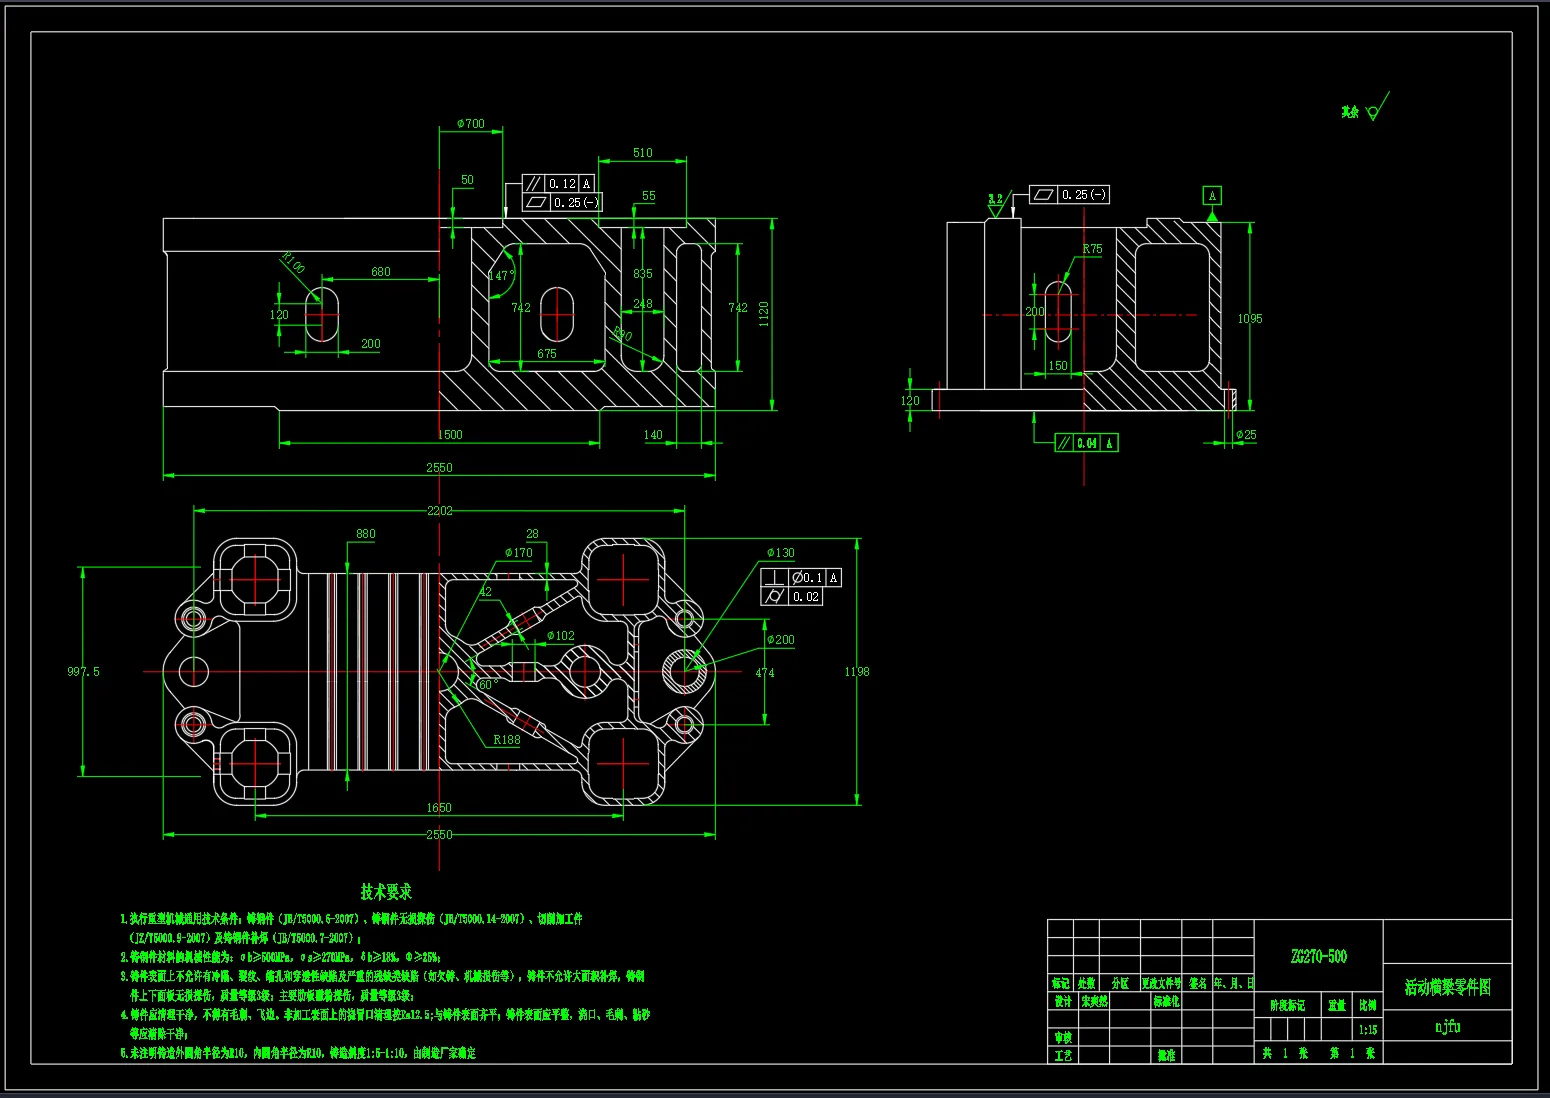
Task: Select the R100 radius label
Action: 293,263
